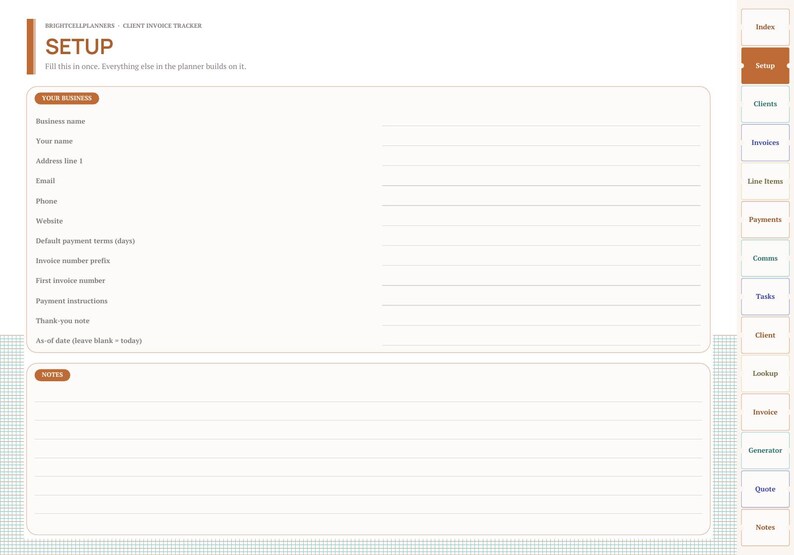
Task: Click the Business name input line
Action: (541, 121)
